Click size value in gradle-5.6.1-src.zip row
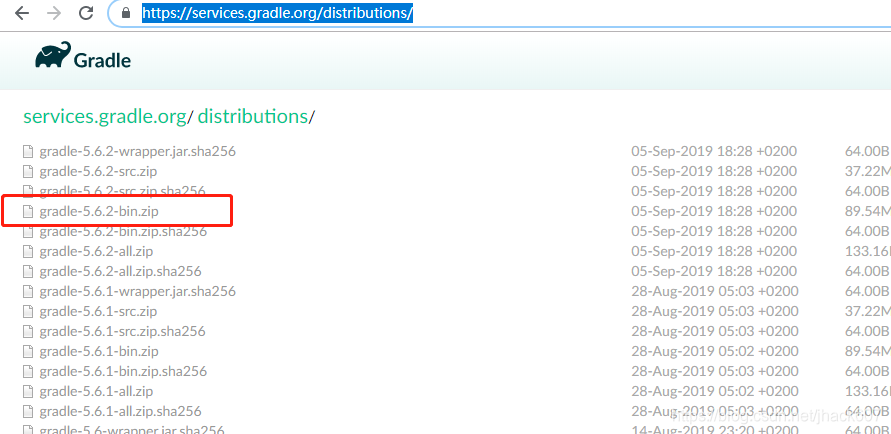Screen dimensions: 891x434 868,311
